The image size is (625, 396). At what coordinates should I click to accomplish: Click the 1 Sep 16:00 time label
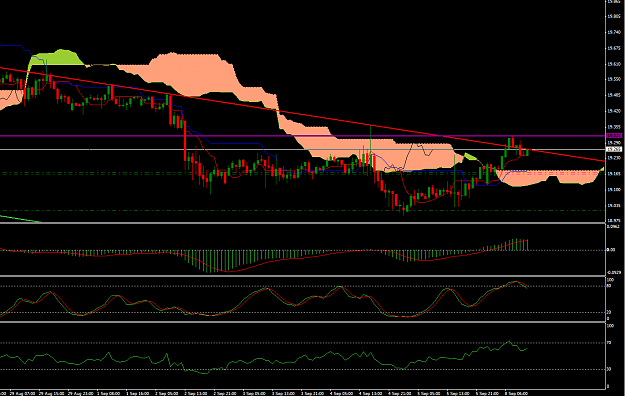138,394
